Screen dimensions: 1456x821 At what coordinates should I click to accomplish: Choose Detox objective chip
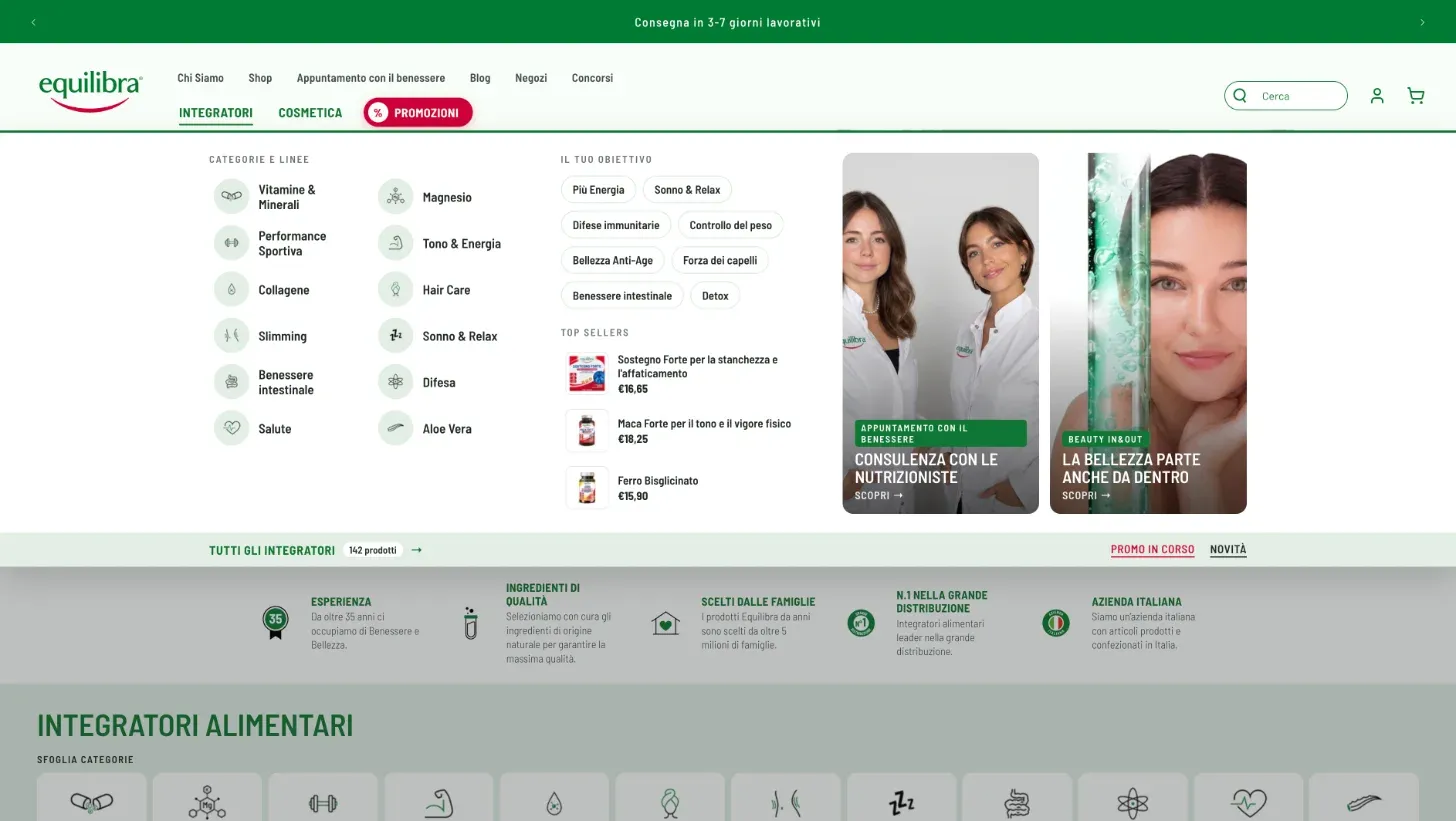click(x=715, y=296)
